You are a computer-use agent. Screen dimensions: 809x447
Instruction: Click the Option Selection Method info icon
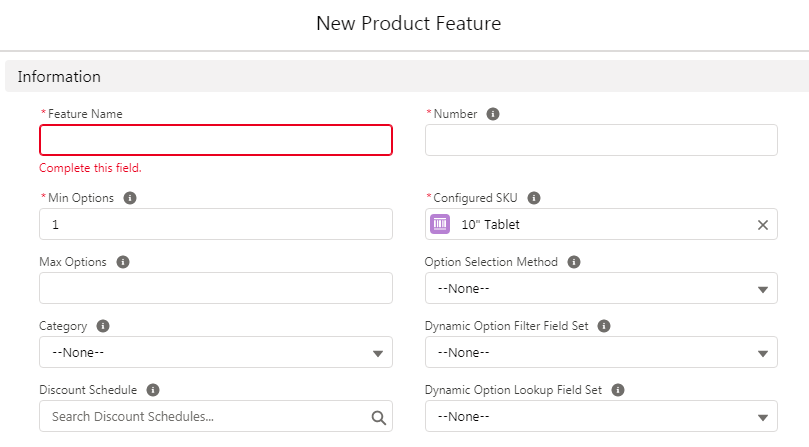coord(574,262)
